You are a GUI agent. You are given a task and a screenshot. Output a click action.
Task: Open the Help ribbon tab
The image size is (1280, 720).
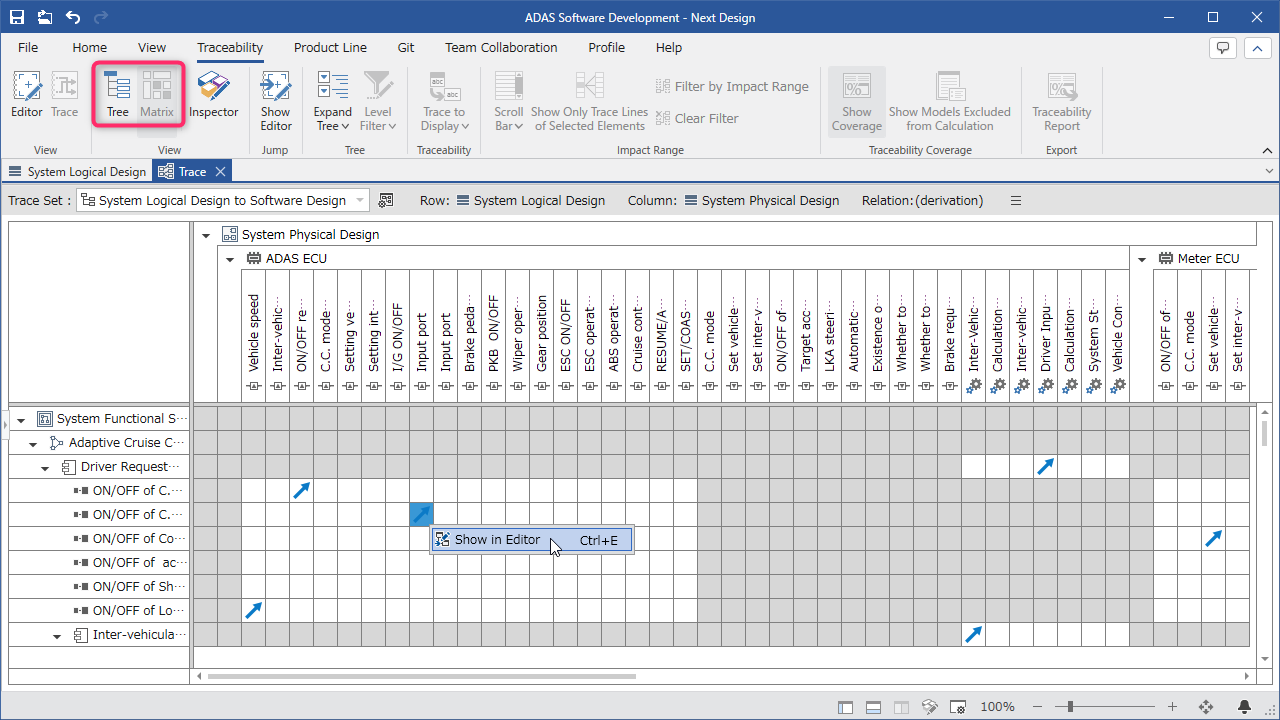[669, 47]
